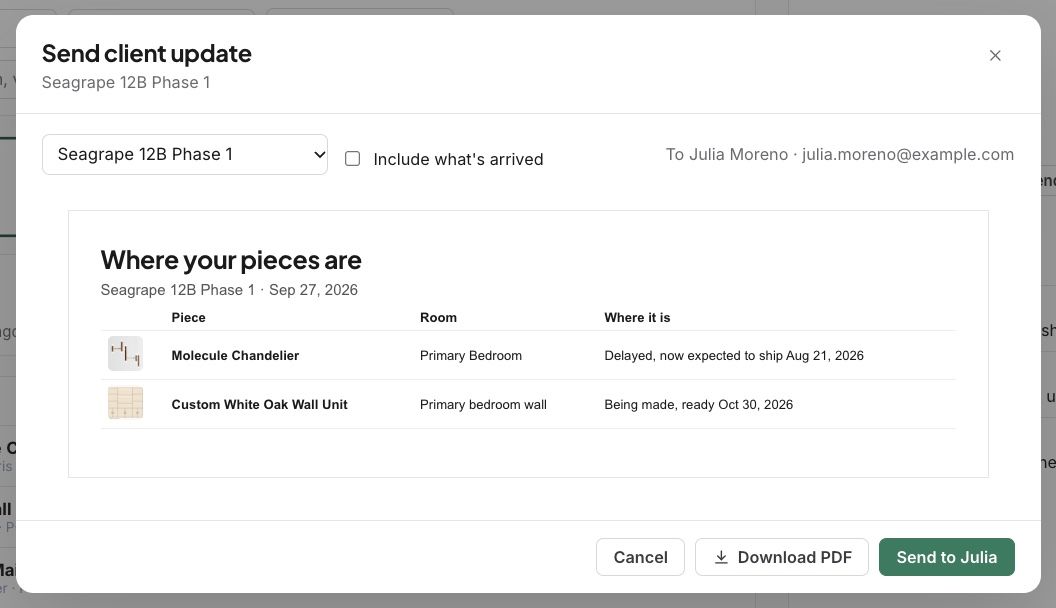Select the Molecule Chandelier piece name
The width and height of the screenshot is (1056, 608).
coord(235,356)
